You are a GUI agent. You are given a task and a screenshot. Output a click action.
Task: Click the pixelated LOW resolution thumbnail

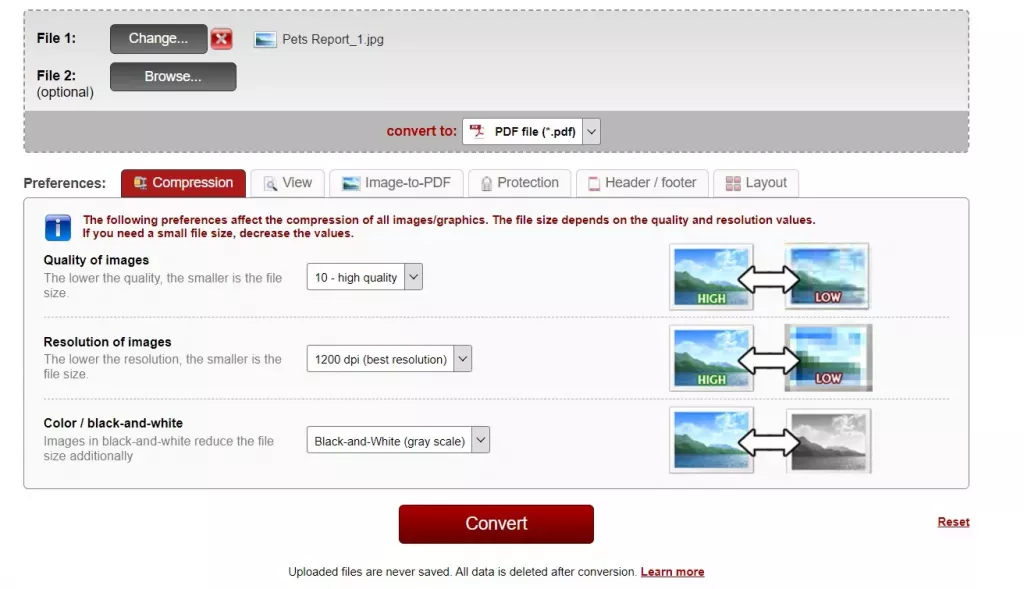click(828, 358)
